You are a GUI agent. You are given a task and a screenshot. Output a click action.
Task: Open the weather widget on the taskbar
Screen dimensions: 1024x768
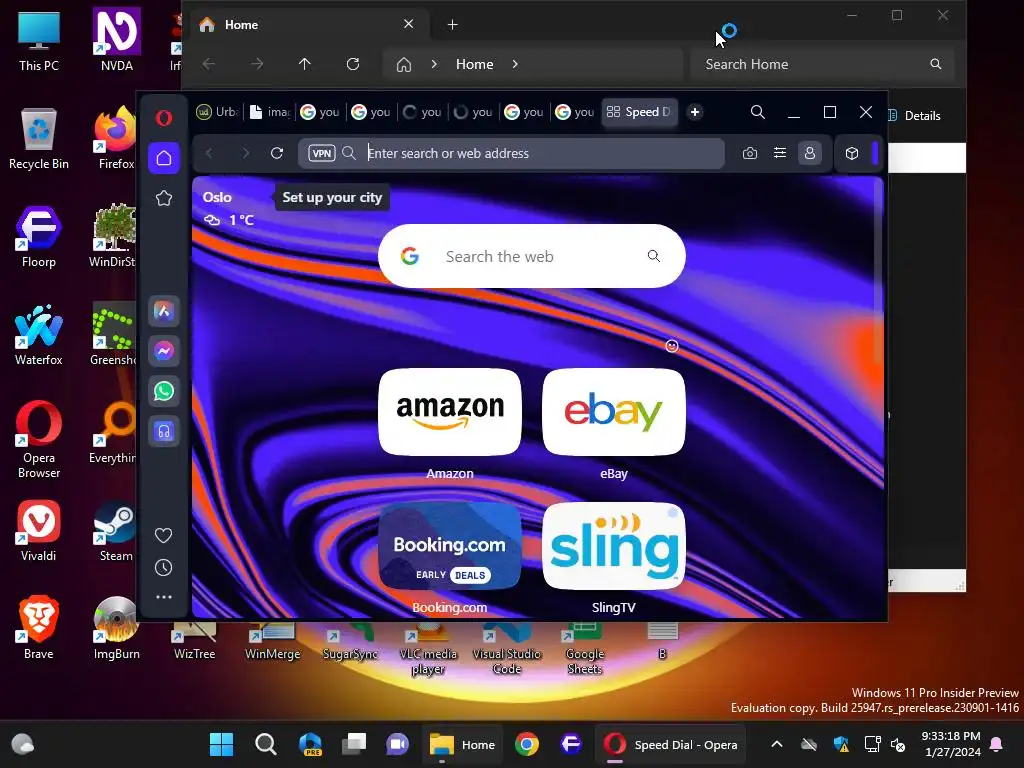pyautogui.click(x=23, y=744)
